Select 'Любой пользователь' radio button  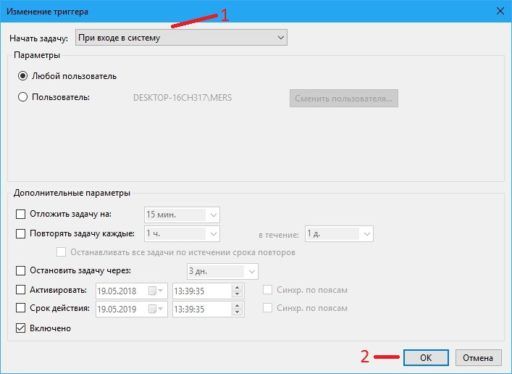(23, 76)
